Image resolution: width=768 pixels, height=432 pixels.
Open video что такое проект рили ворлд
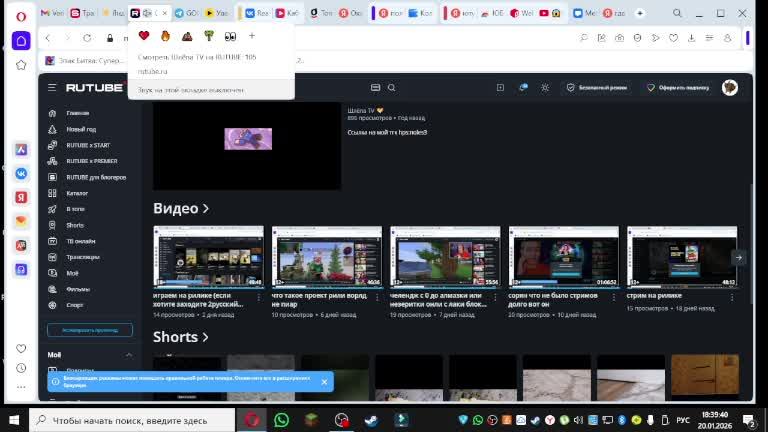coord(327,256)
